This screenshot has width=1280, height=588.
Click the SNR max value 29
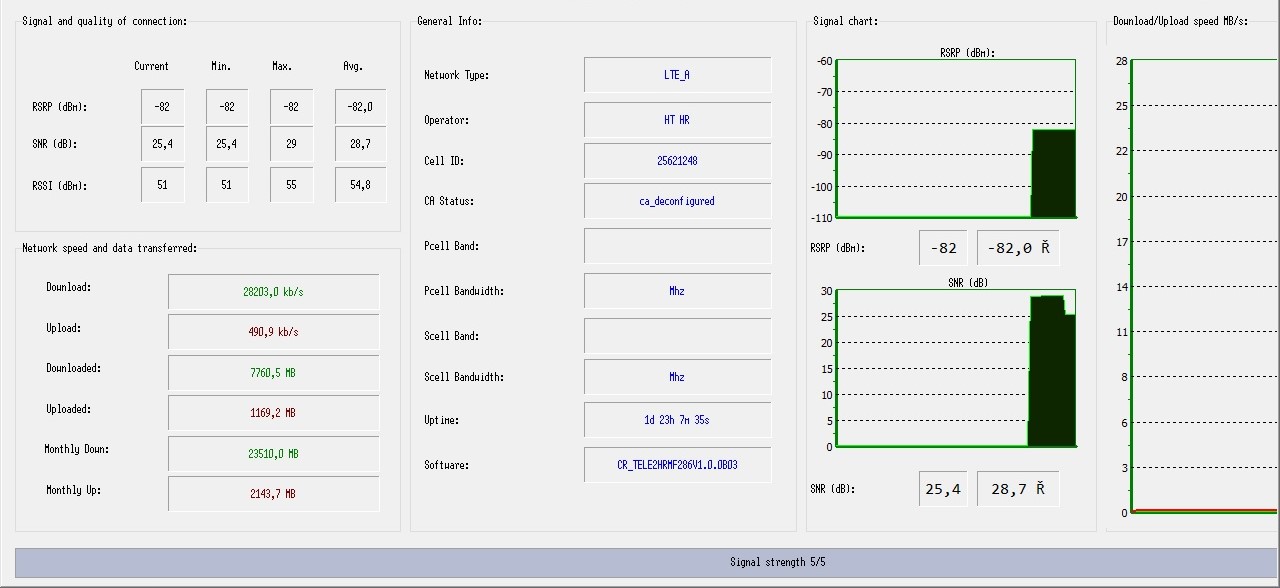pyautogui.click(x=291, y=144)
